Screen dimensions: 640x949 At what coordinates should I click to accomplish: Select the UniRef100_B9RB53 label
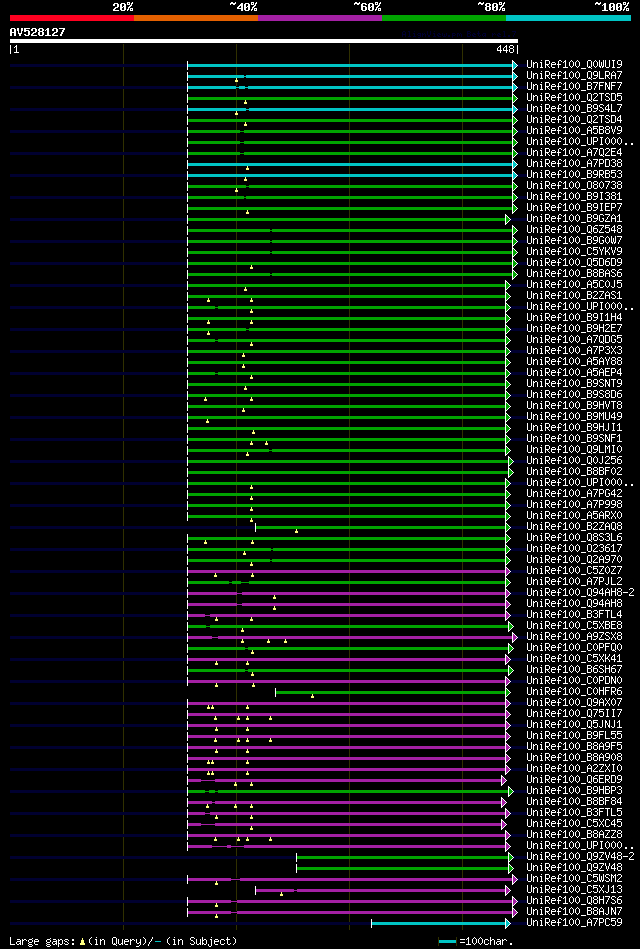pos(575,174)
